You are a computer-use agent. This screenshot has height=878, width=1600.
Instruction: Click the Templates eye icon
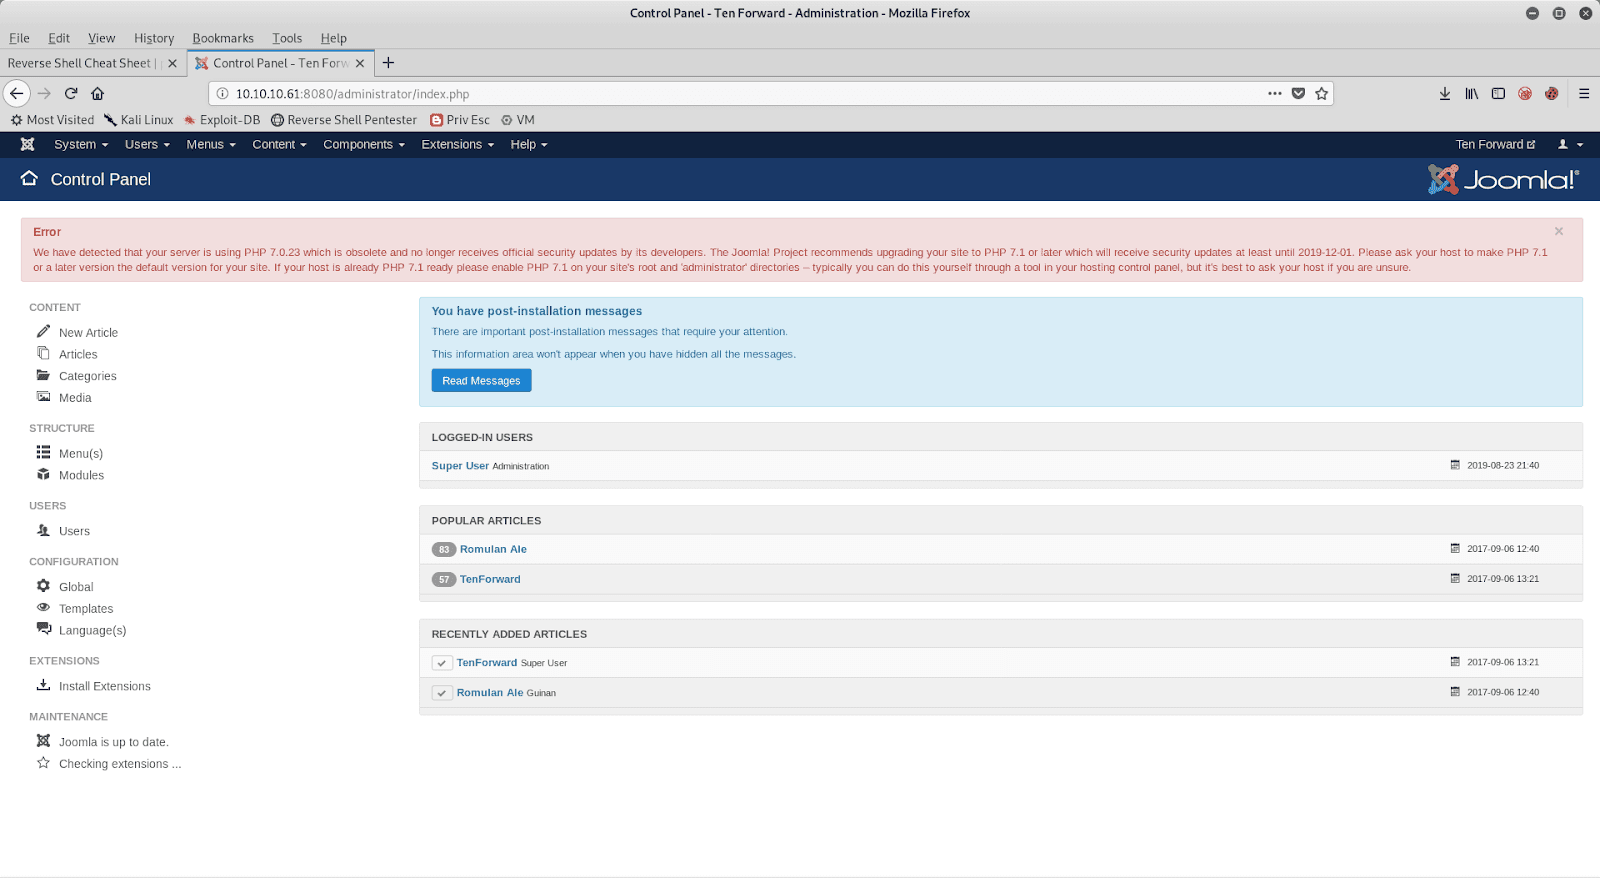tap(43, 607)
